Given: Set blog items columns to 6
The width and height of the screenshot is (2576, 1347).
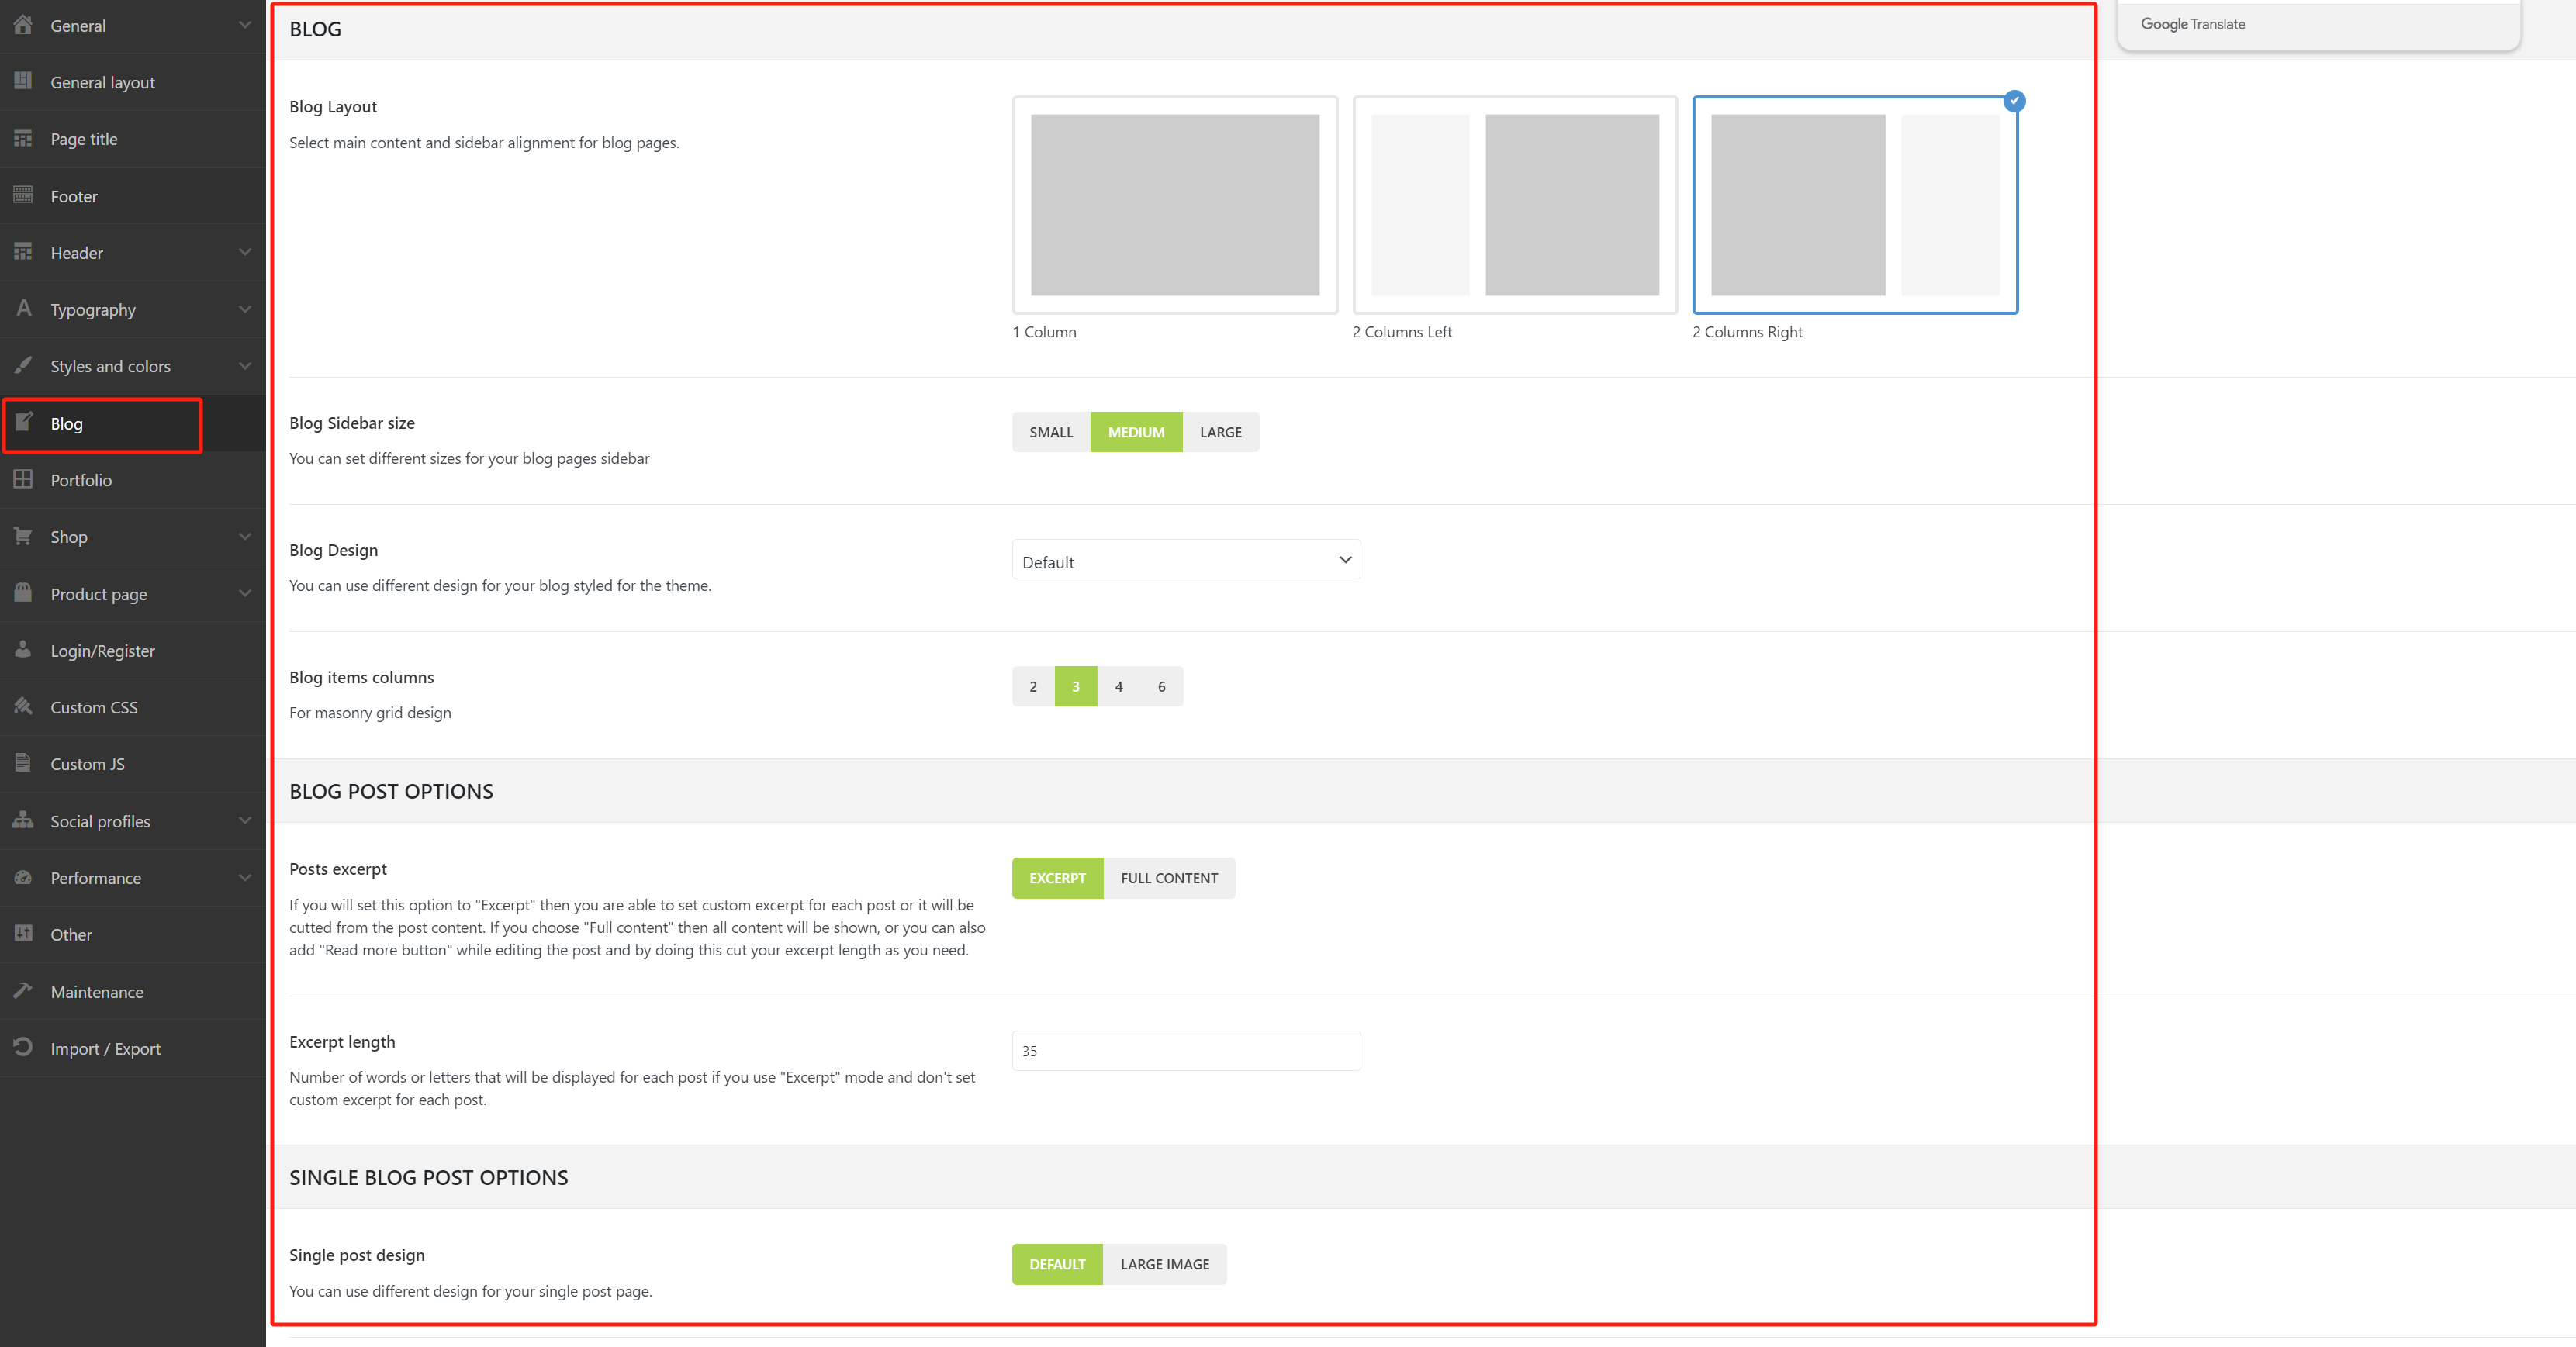Looking at the screenshot, I should 1161,686.
